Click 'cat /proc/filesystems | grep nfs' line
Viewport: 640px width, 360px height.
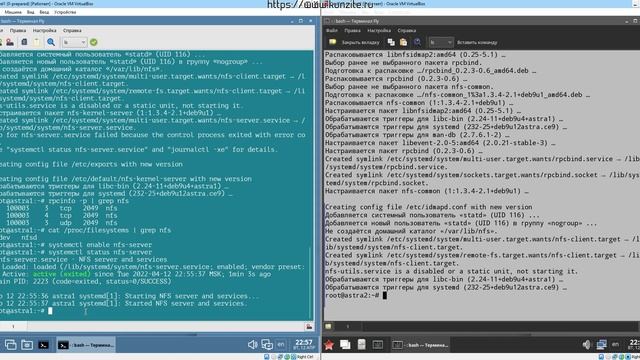109,230
